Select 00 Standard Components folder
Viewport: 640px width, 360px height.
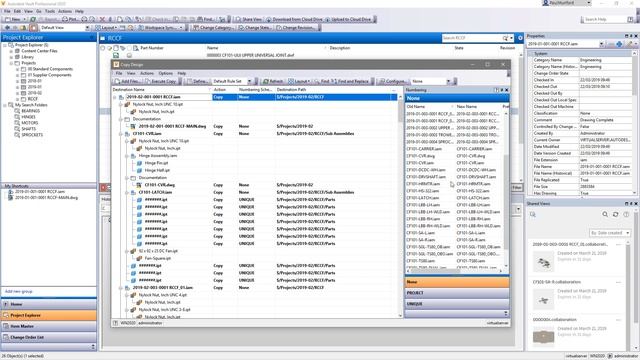[x=50, y=69]
